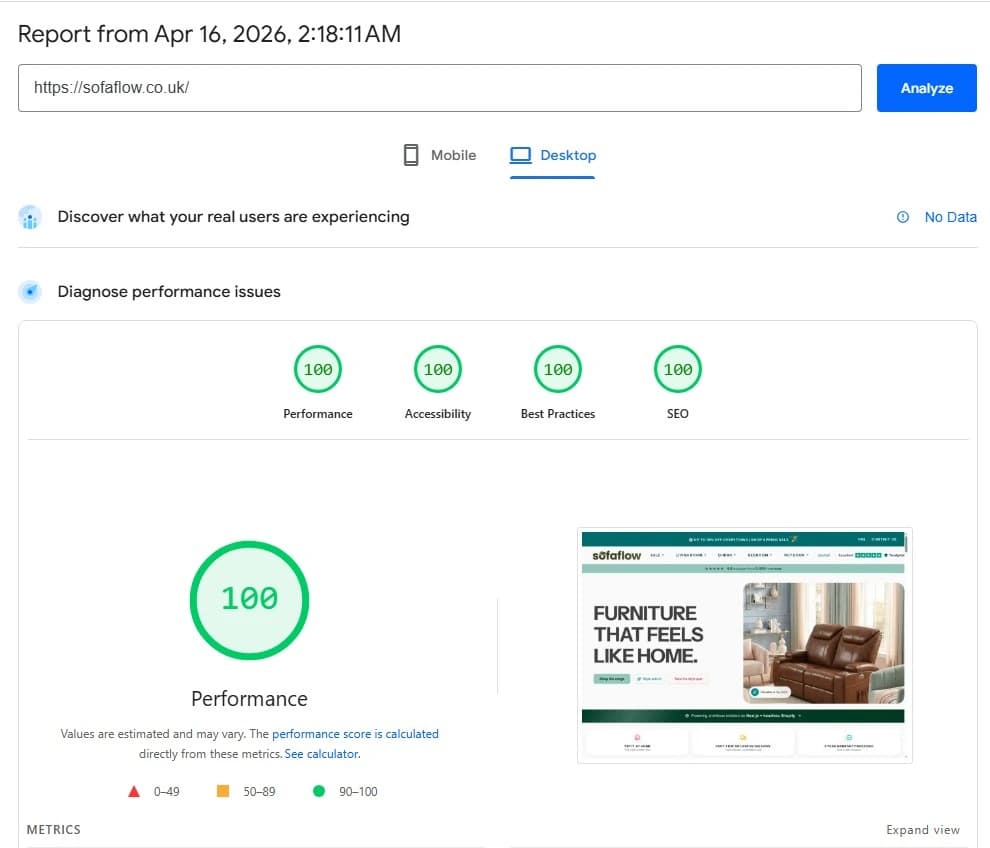Select the Performance score gauge
This screenshot has height=848, width=990.
[317, 368]
